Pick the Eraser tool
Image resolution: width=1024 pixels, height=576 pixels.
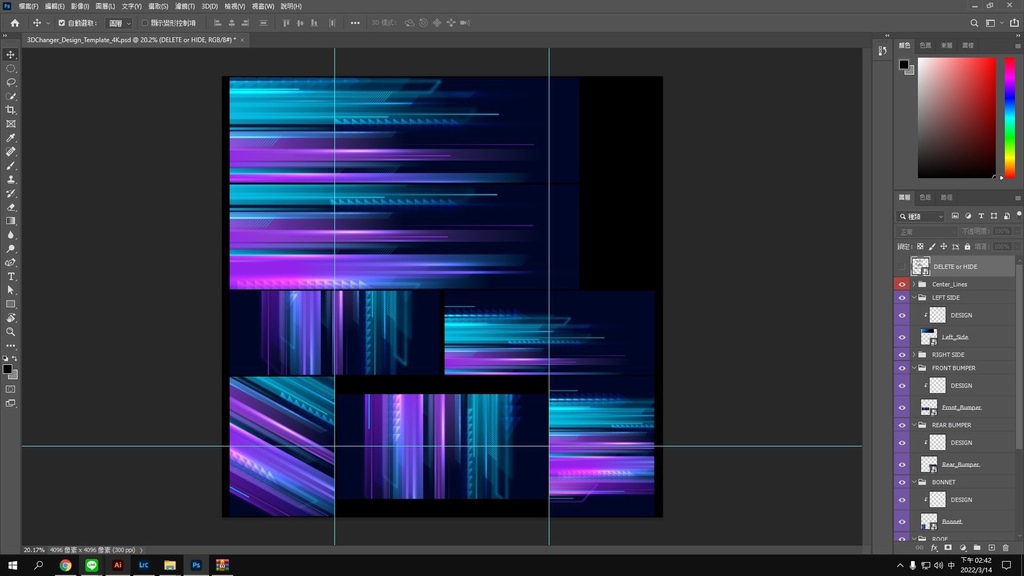coord(11,207)
